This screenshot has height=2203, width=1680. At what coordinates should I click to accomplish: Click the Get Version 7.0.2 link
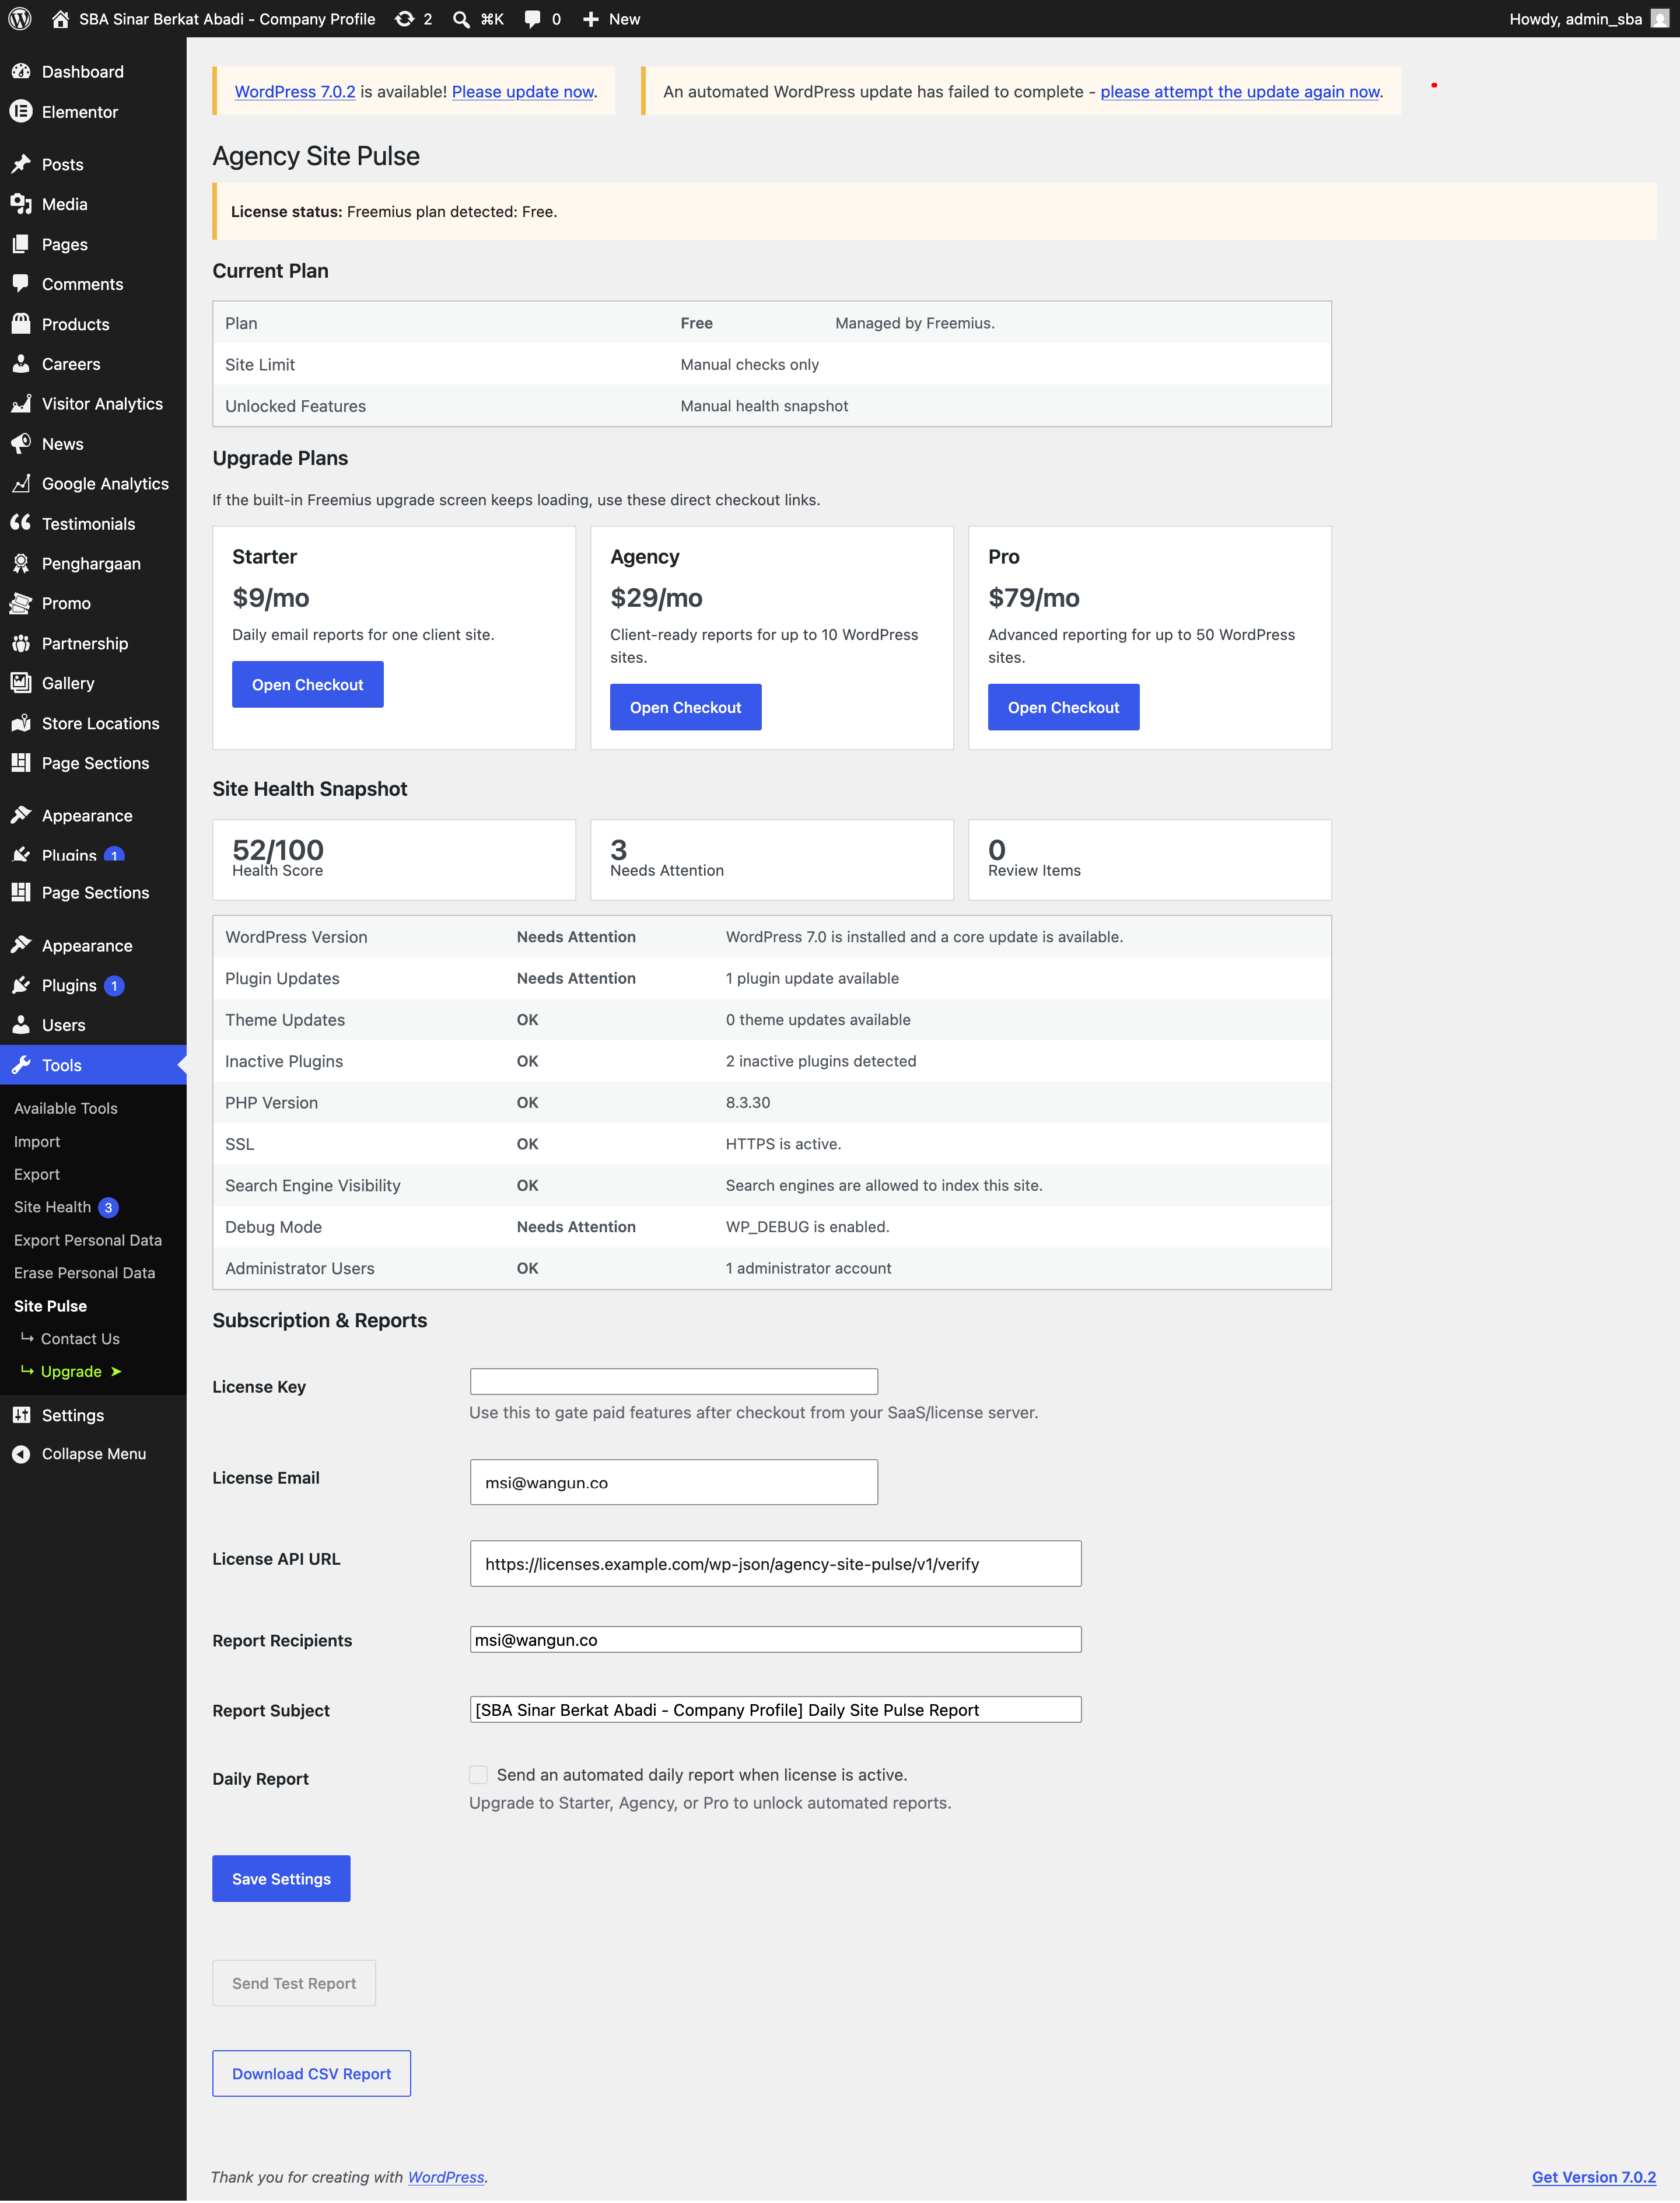[1594, 2177]
